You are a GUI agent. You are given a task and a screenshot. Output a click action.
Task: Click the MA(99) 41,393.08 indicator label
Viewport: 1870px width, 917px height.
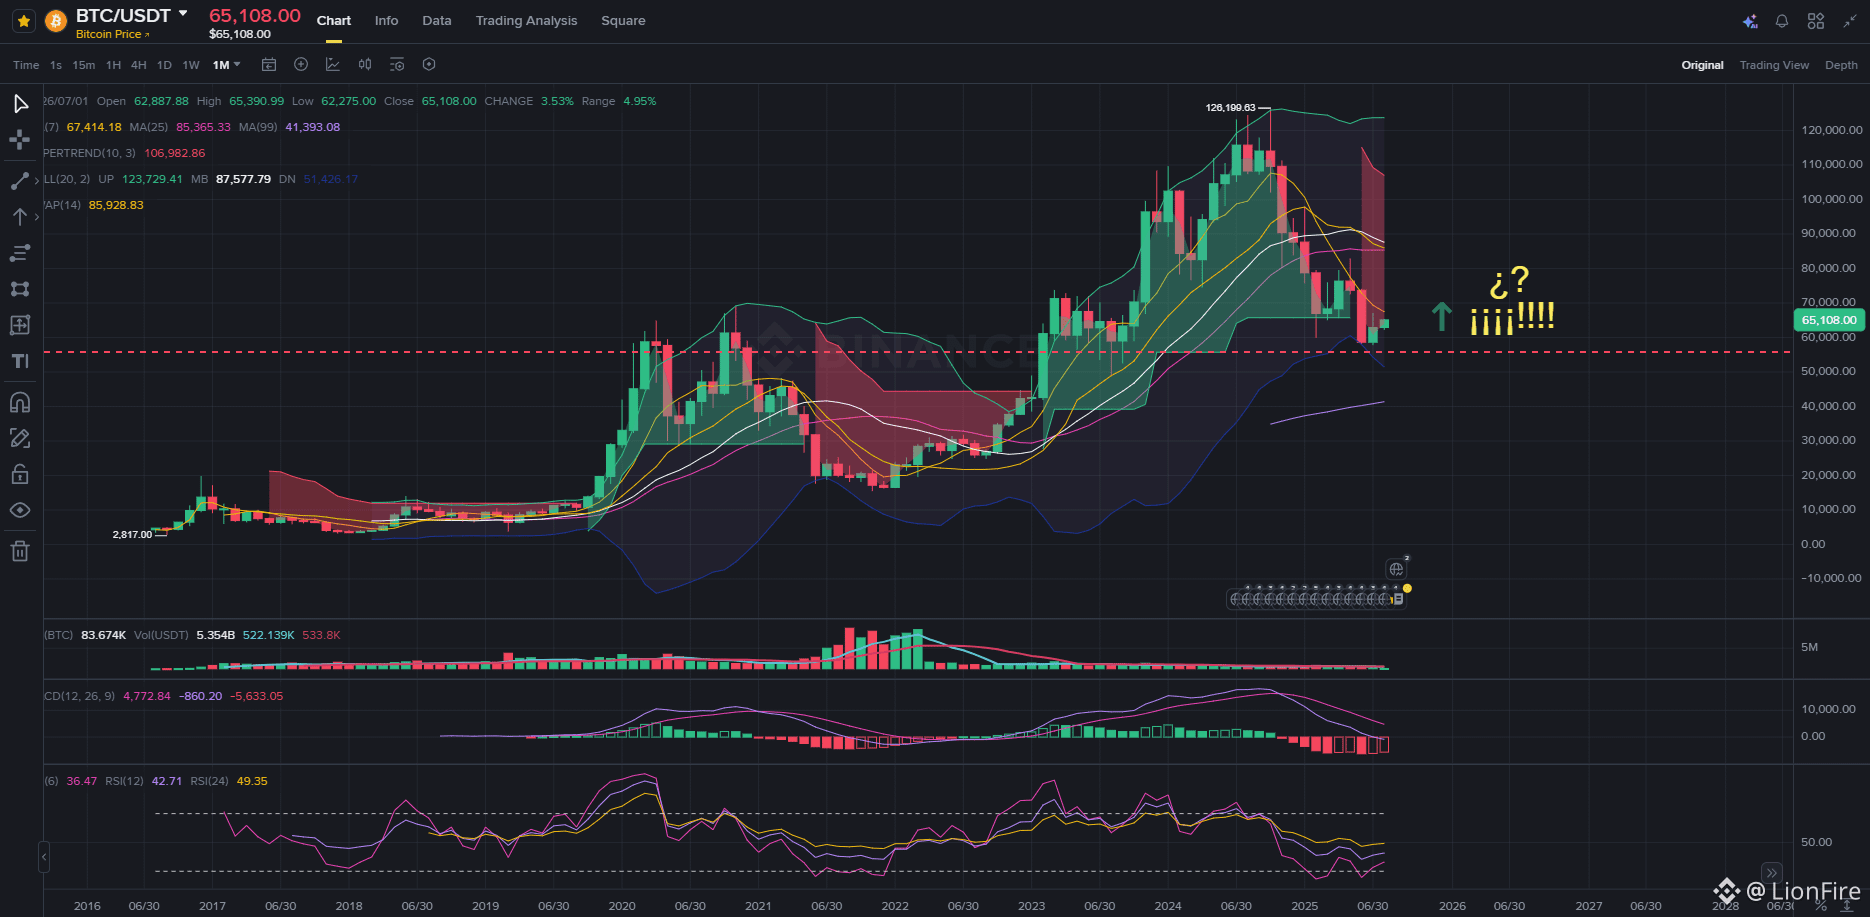click(x=289, y=127)
